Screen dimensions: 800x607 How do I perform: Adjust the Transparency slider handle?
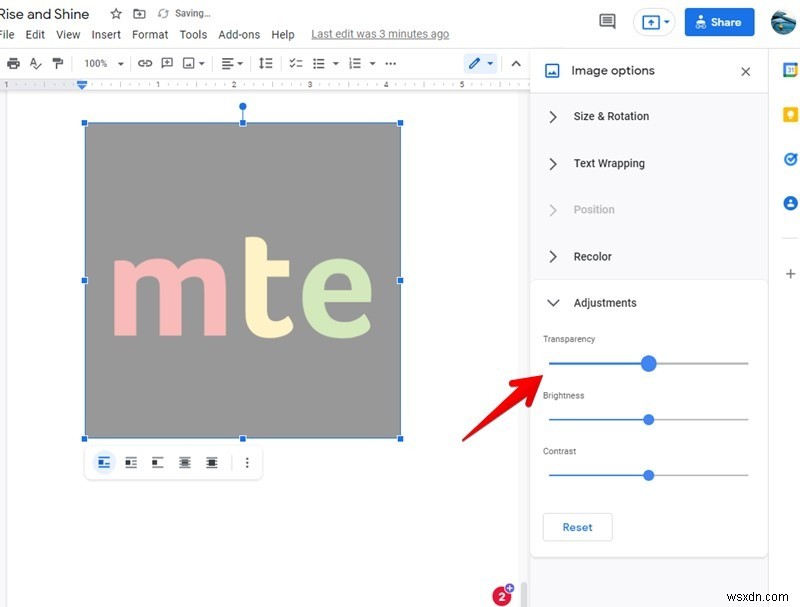[648, 363]
